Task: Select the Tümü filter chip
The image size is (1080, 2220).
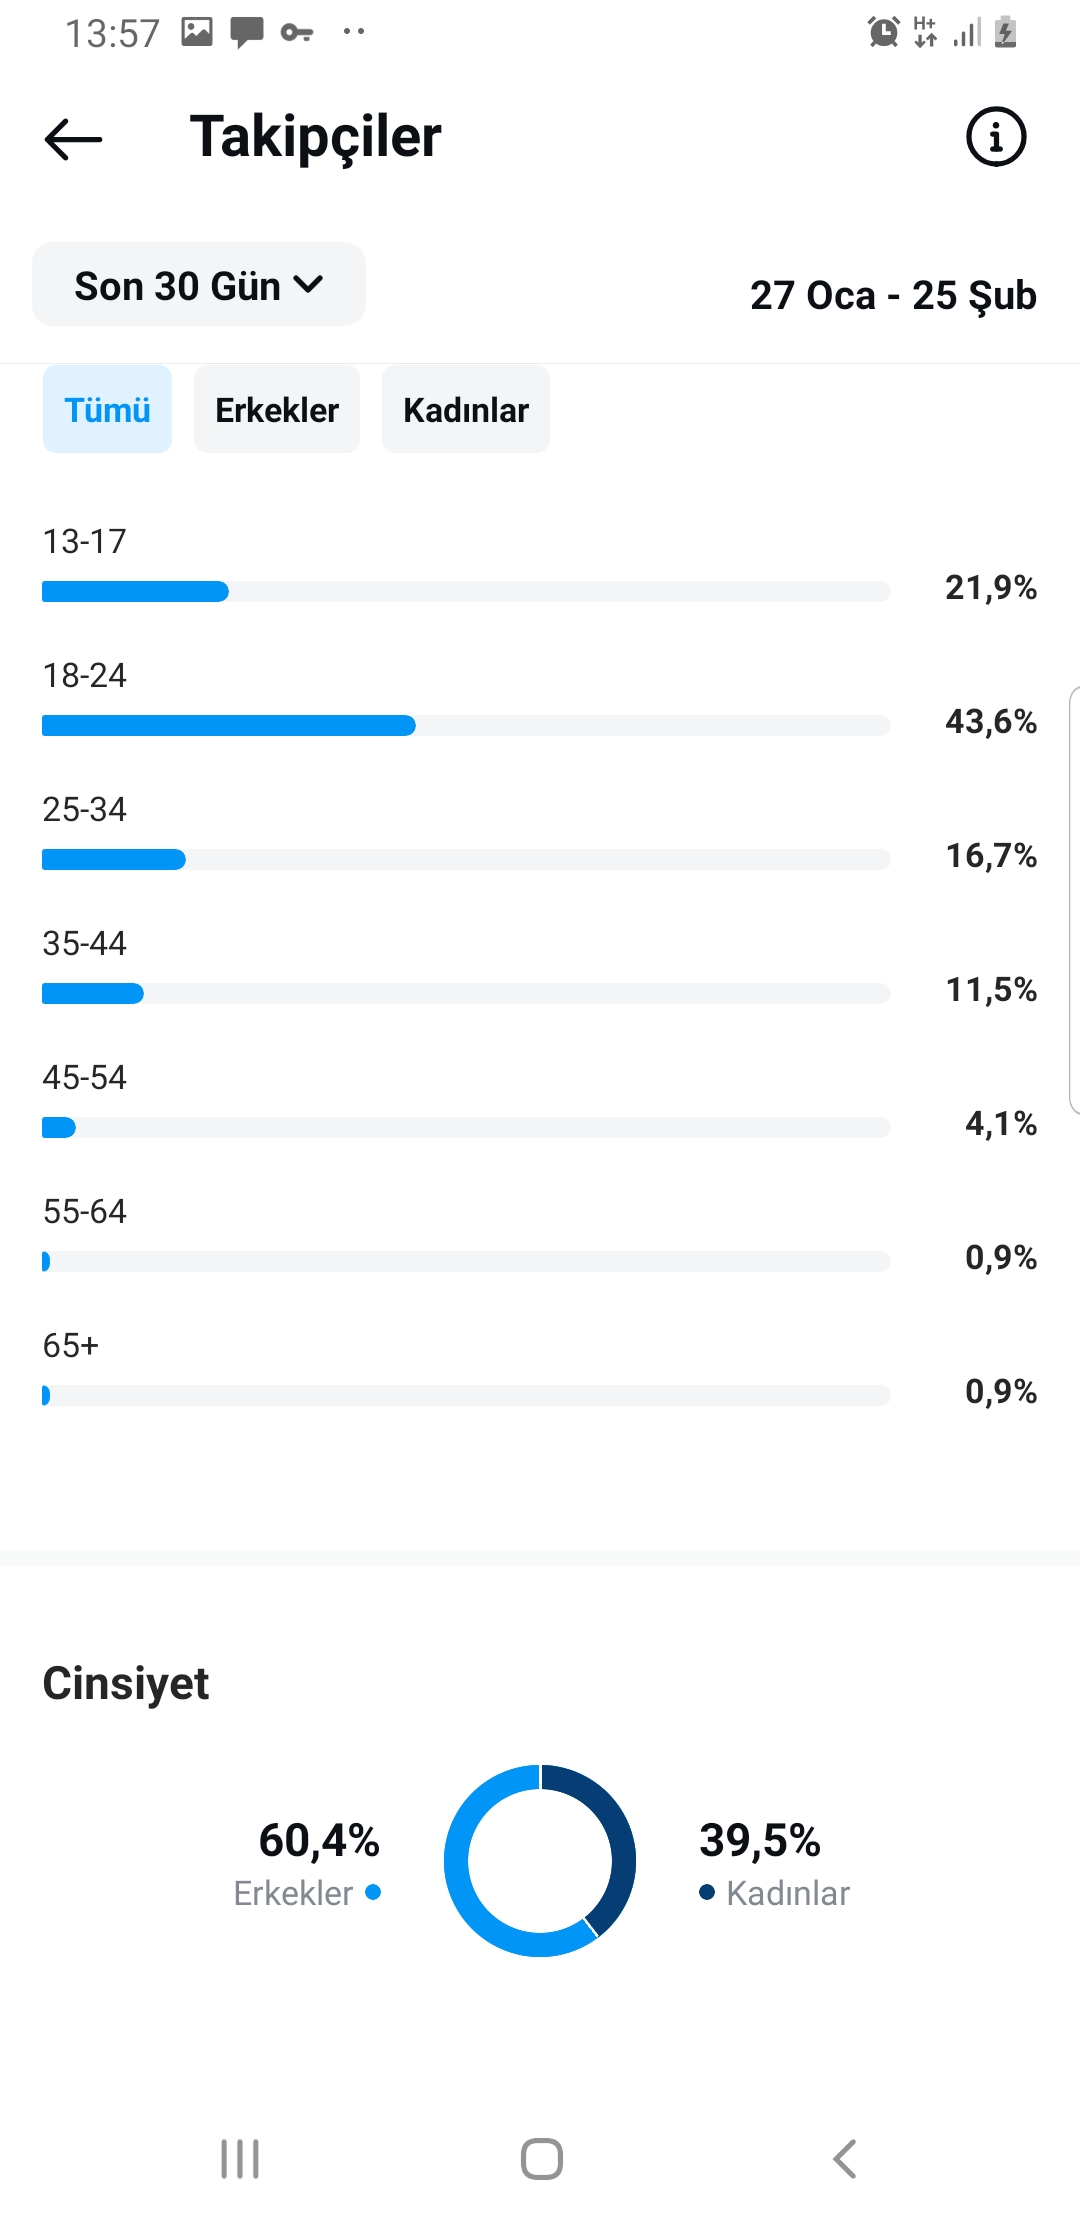Action: [x=107, y=409]
